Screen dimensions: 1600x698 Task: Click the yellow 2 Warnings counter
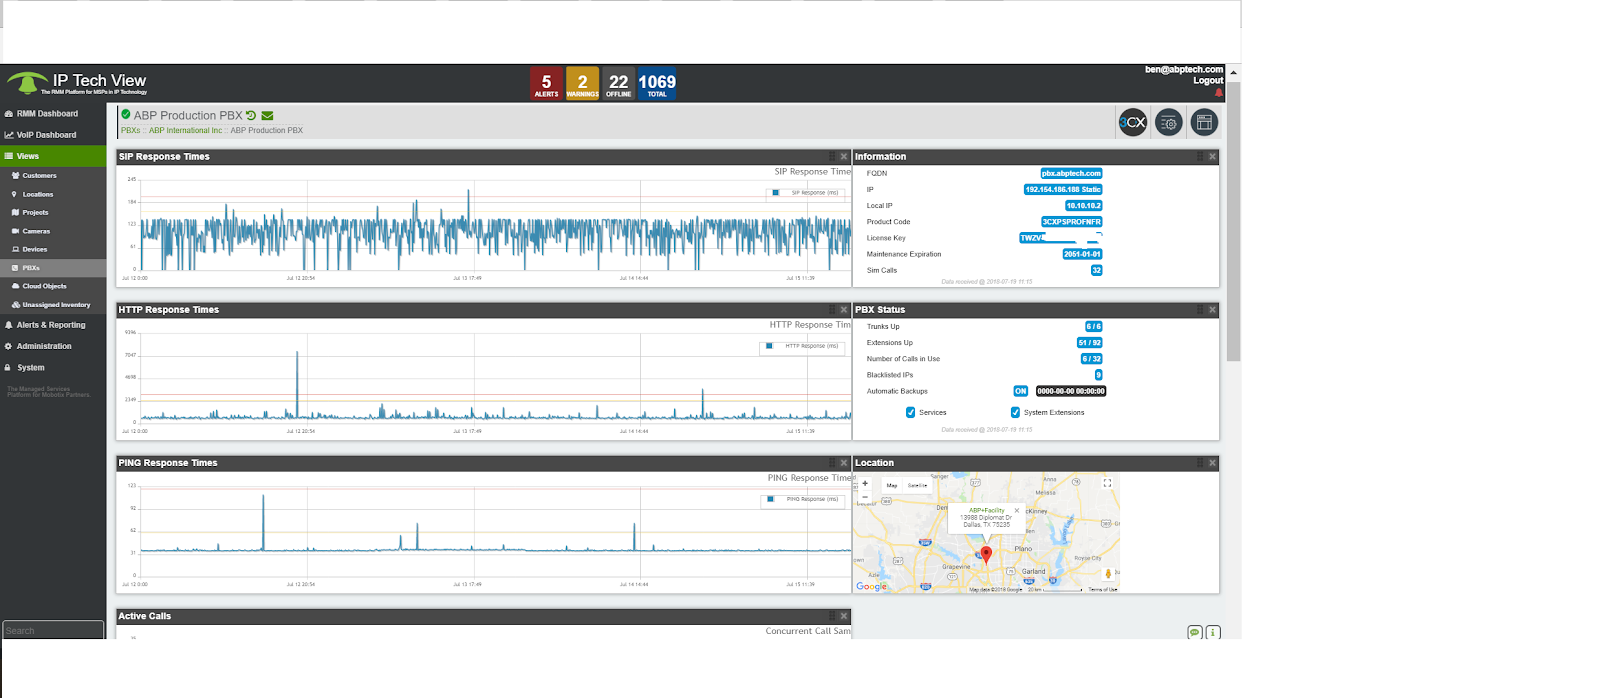(x=582, y=84)
